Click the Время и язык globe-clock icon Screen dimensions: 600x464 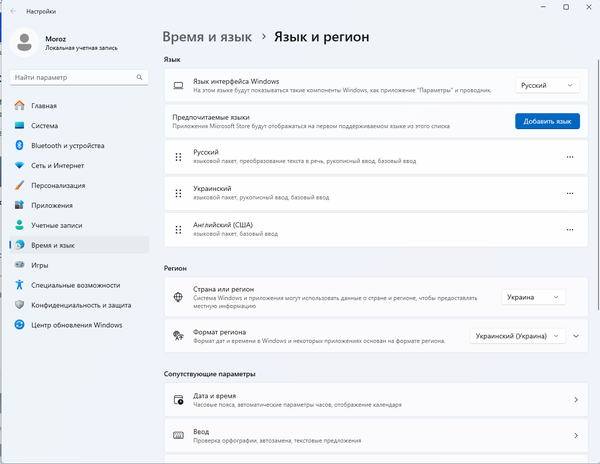pos(20,245)
